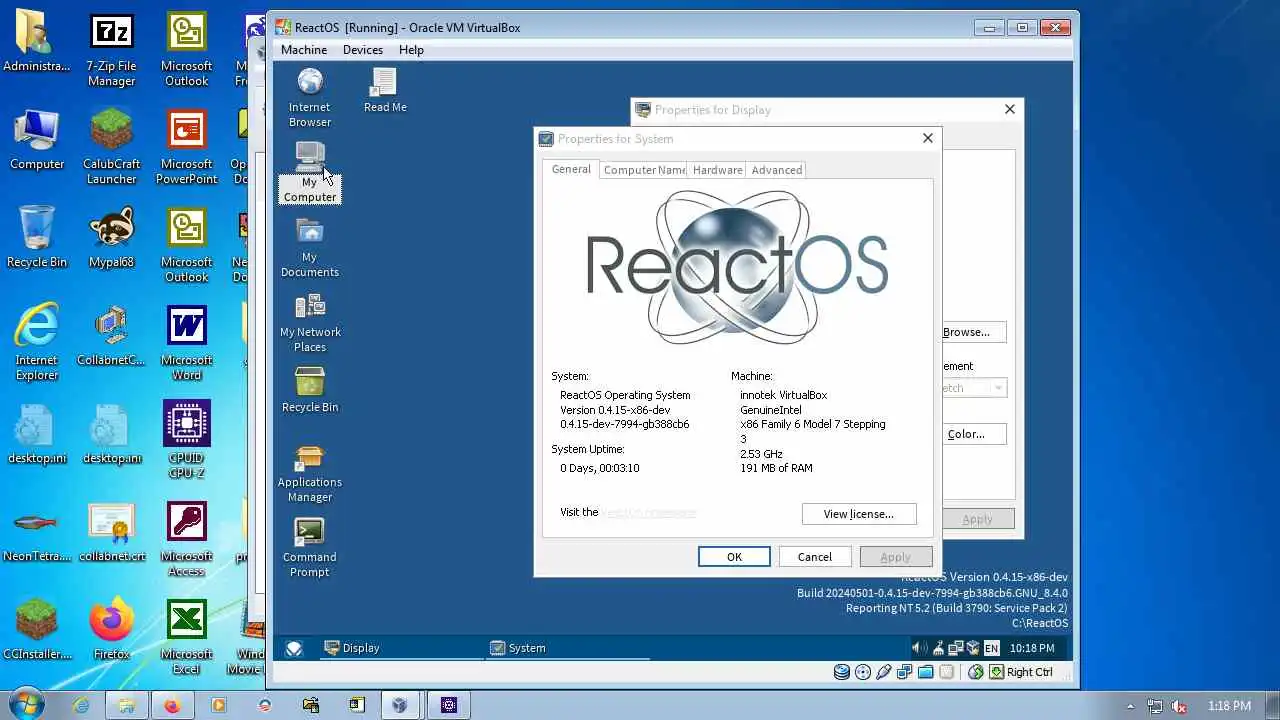The width and height of the screenshot is (1280, 720).
Task: Open Microsoft Word desktop shortcut
Action: (186, 344)
